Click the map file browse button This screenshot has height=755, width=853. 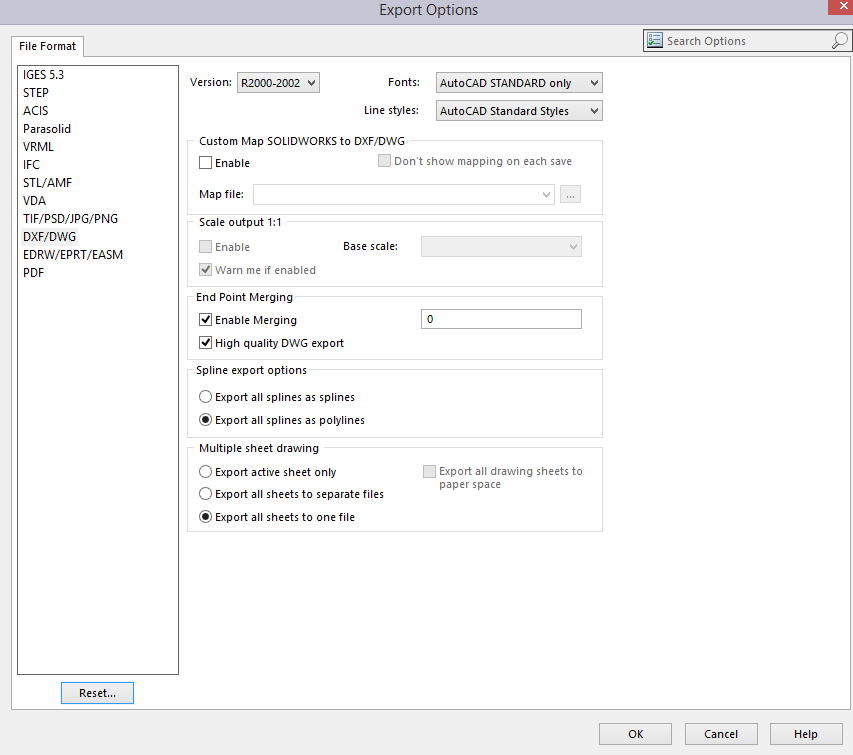(x=570, y=195)
